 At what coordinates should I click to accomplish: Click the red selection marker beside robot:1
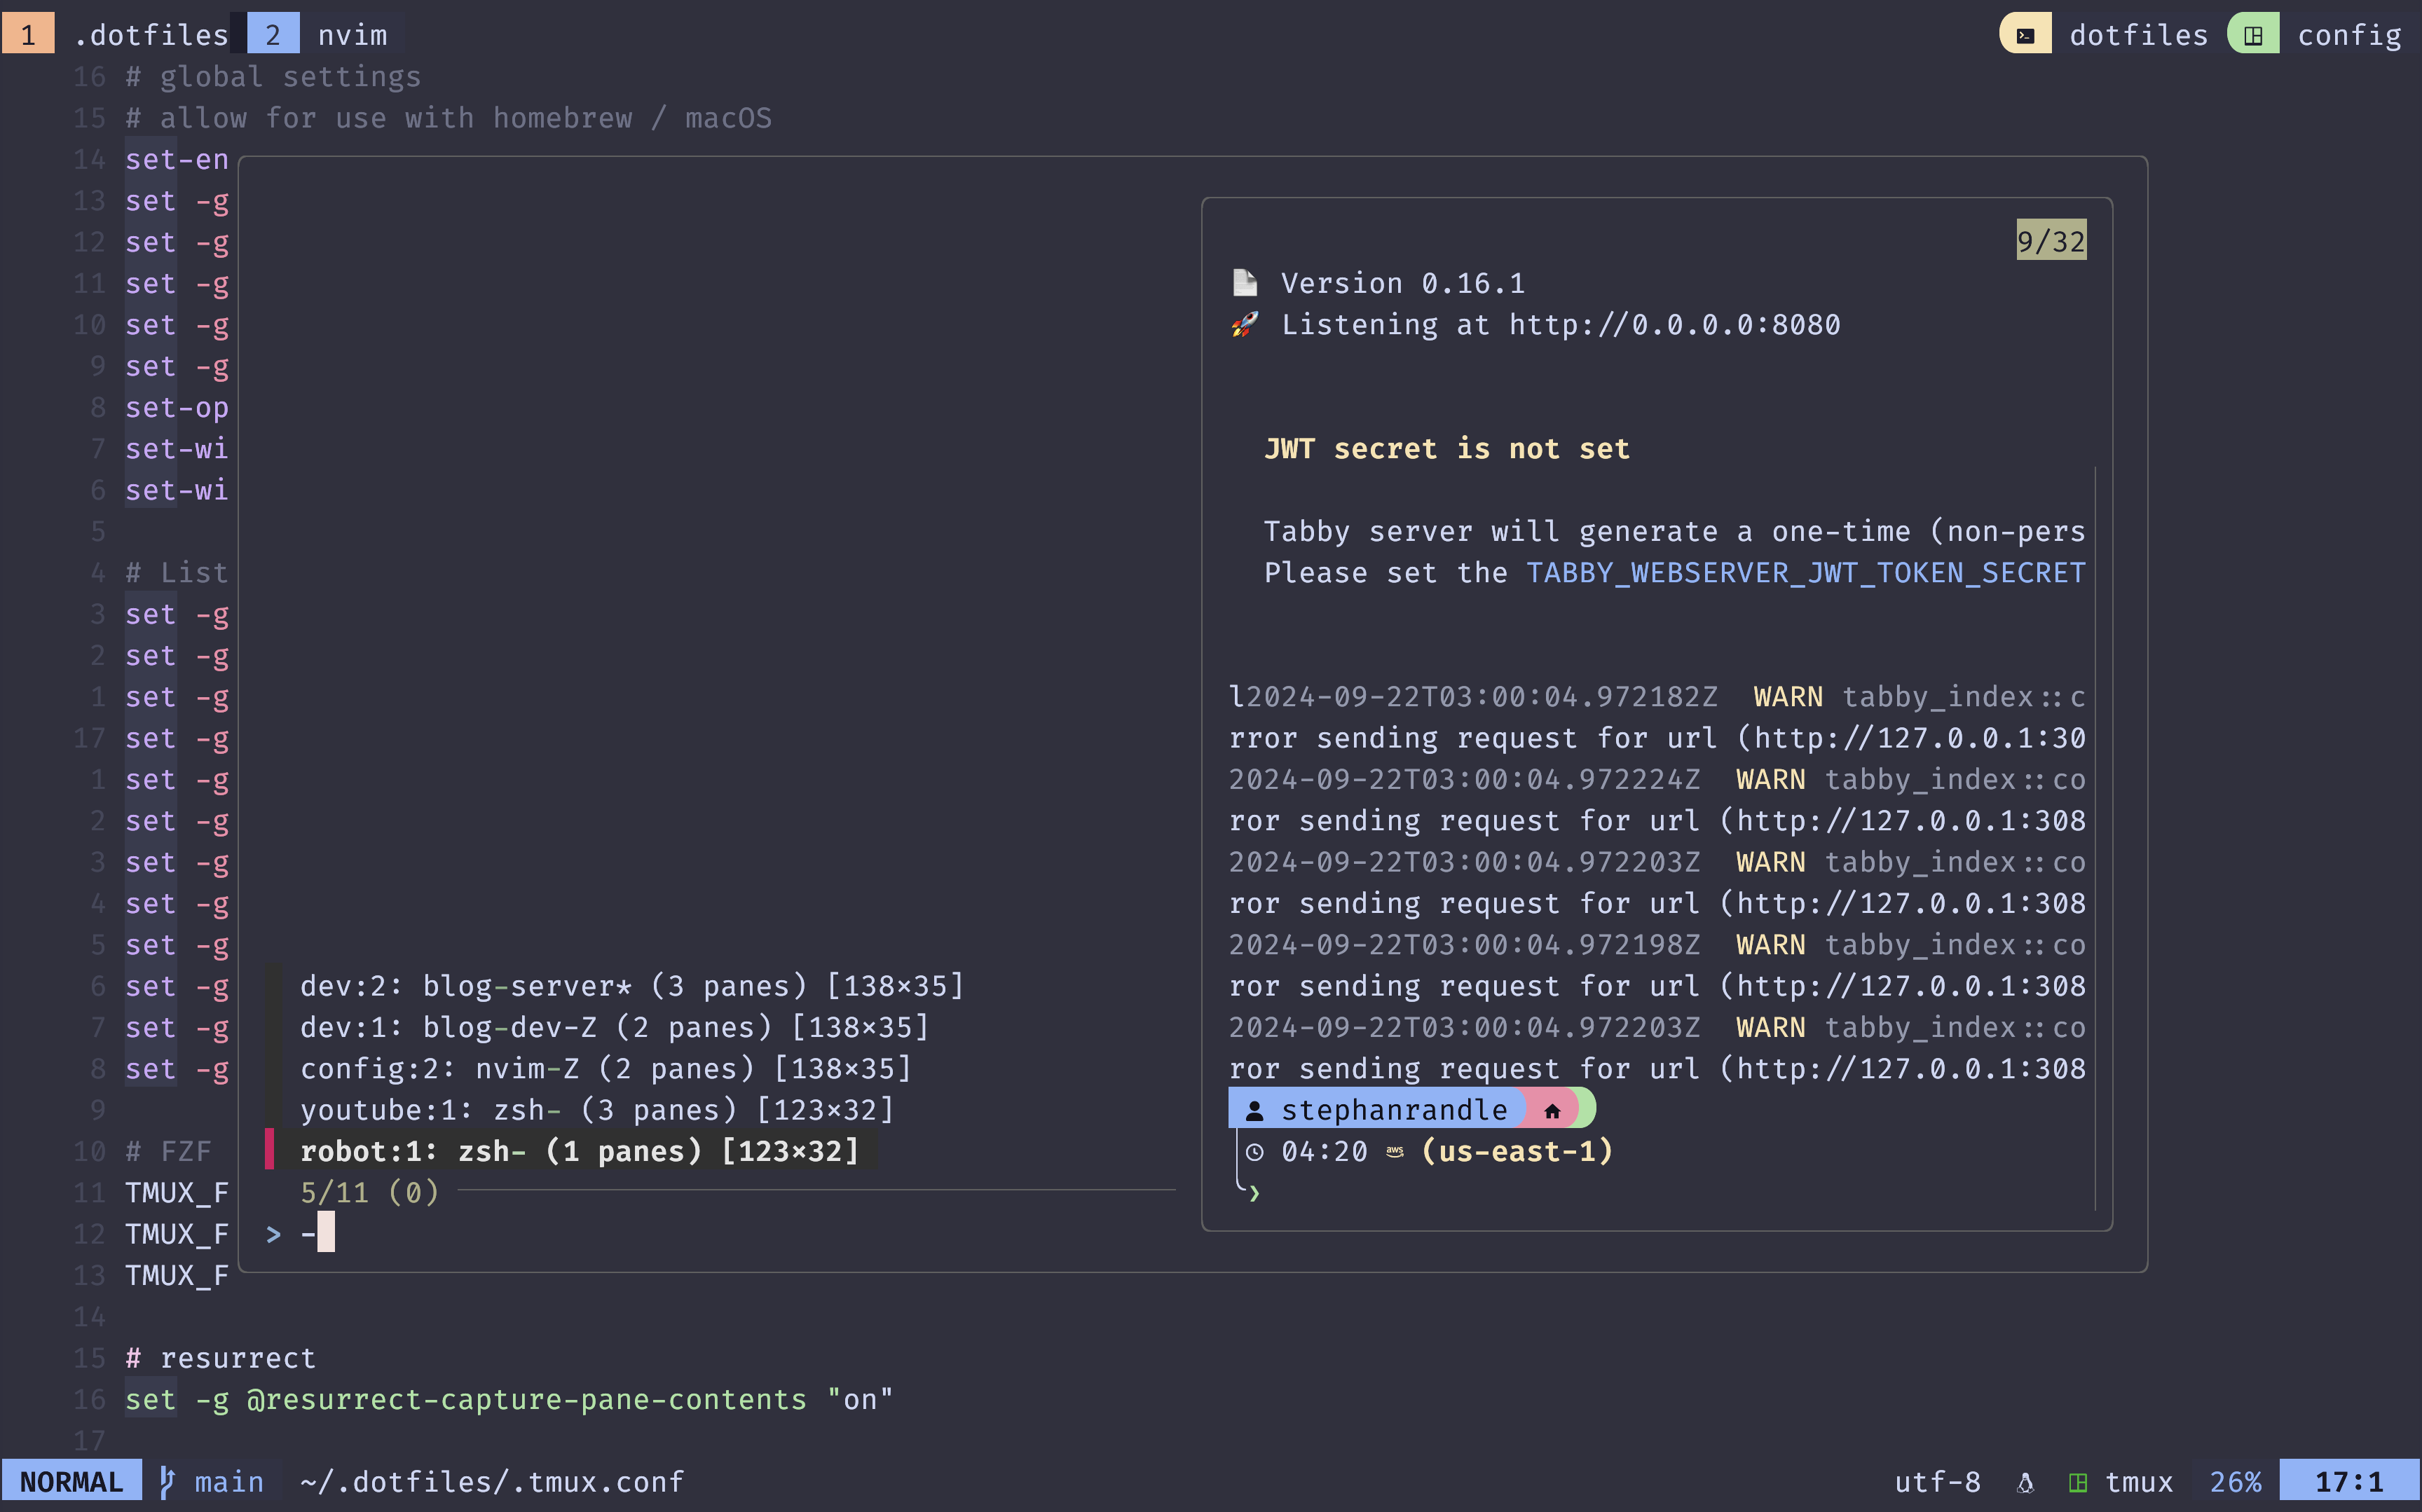pyautogui.click(x=269, y=1148)
